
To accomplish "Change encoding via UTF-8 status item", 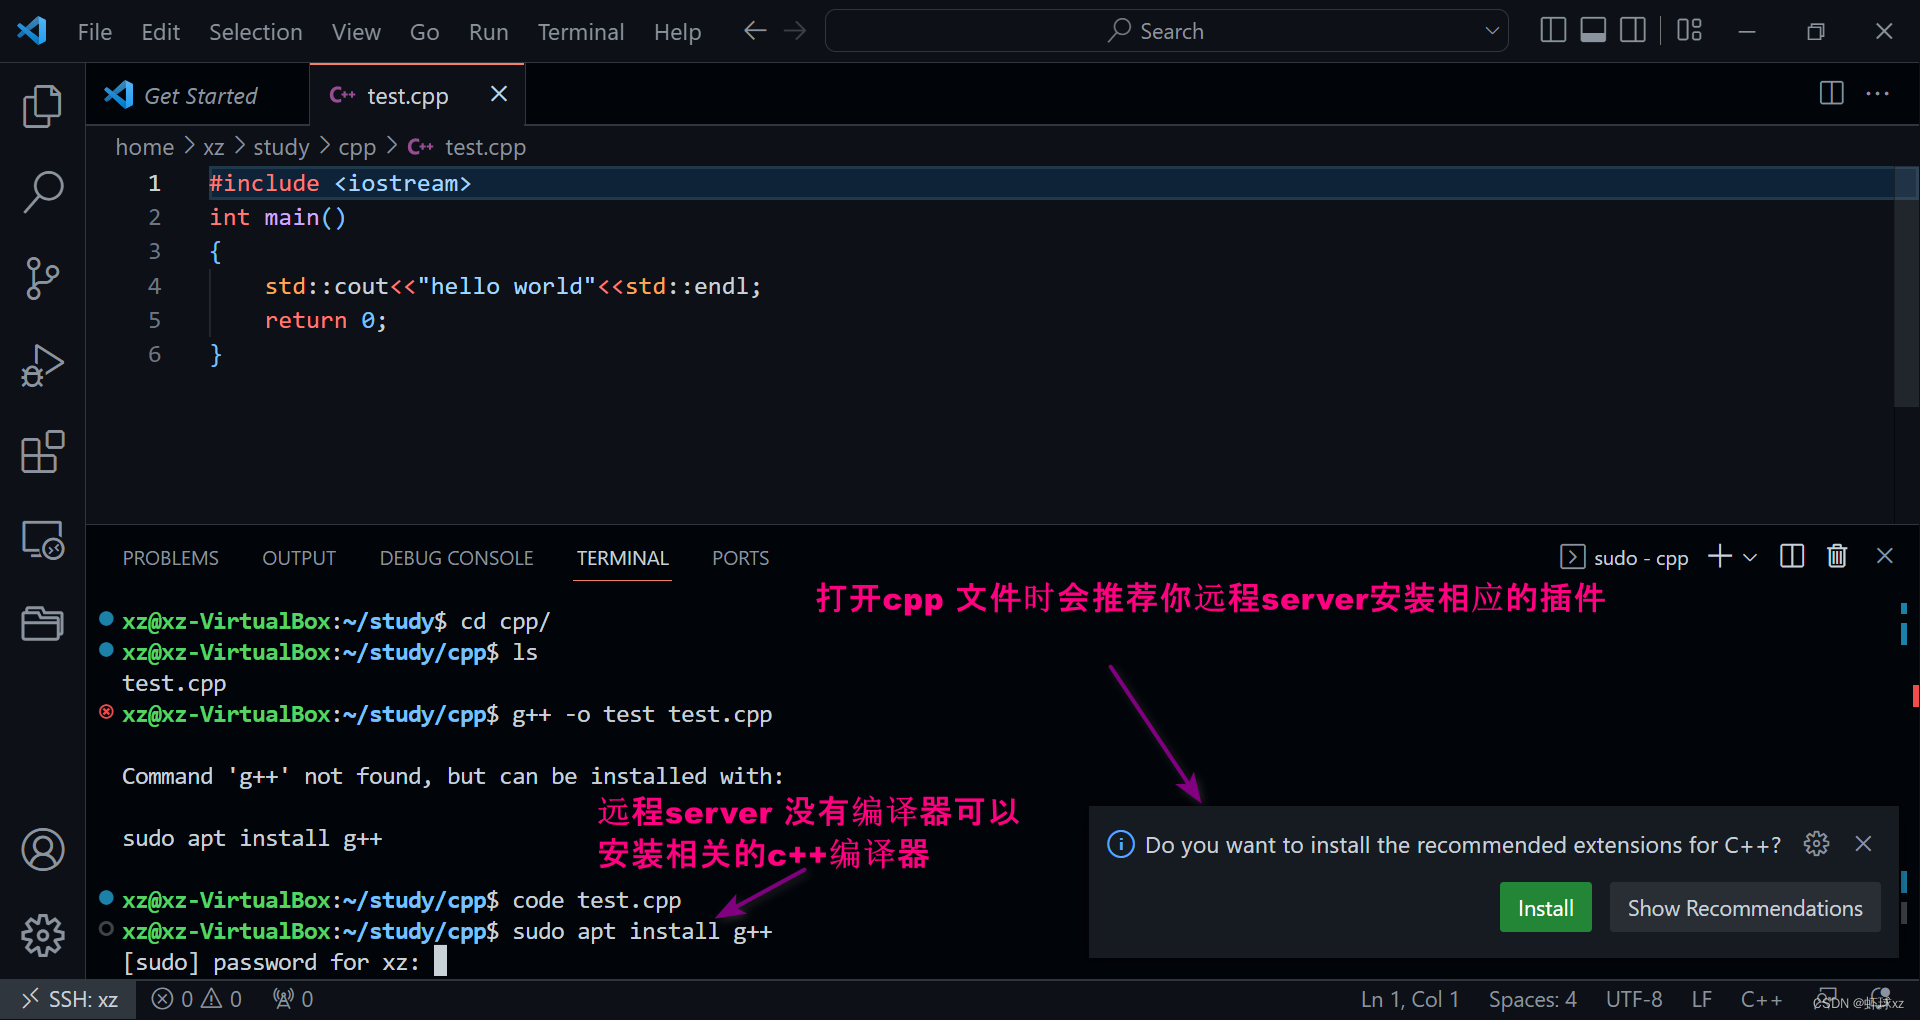I will point(1633,999).
